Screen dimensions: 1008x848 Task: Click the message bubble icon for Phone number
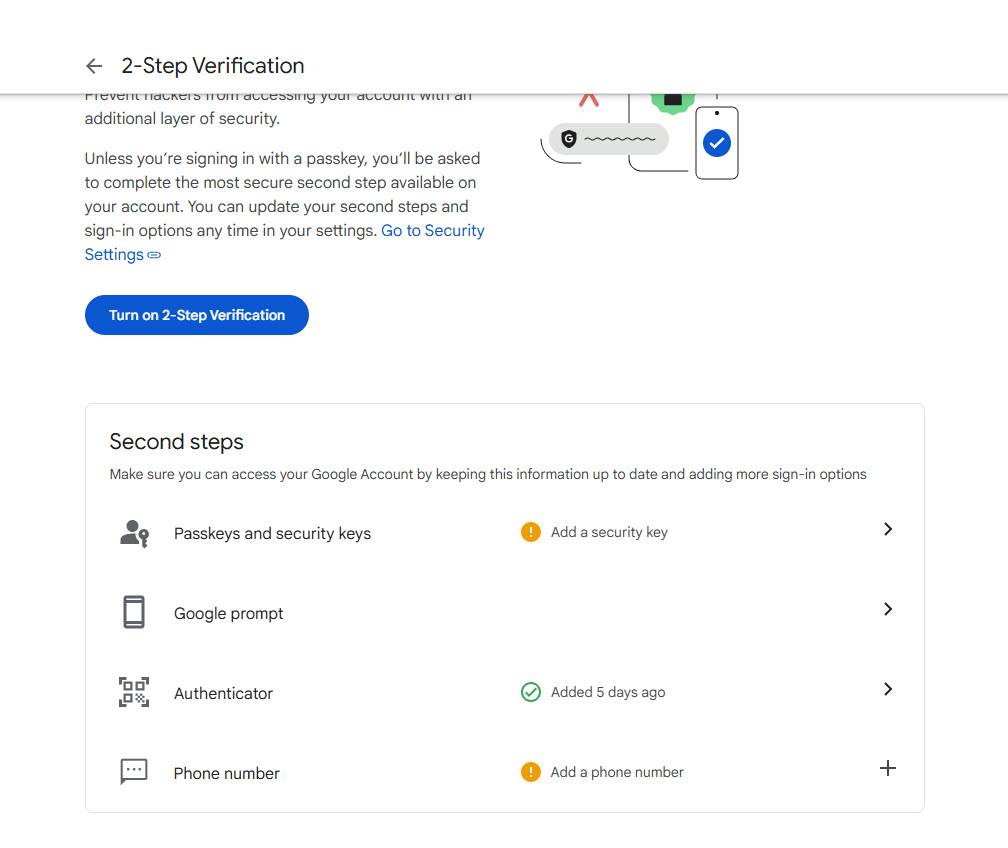coord(134,771)
